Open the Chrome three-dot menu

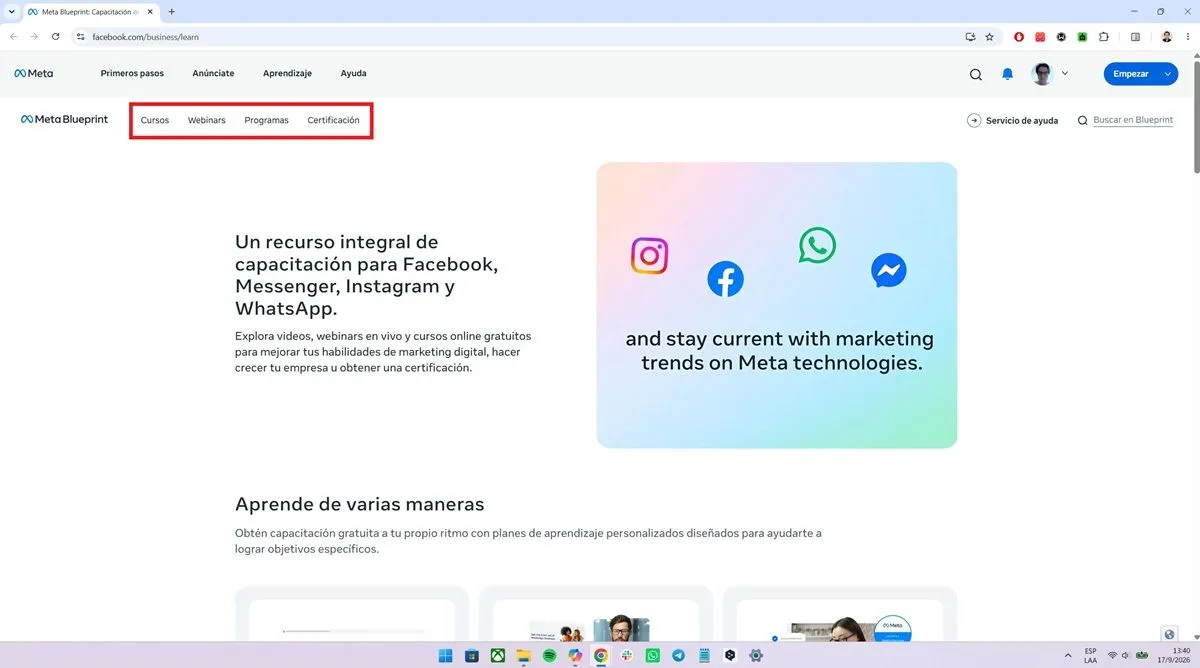click(x=1187, y=37)
